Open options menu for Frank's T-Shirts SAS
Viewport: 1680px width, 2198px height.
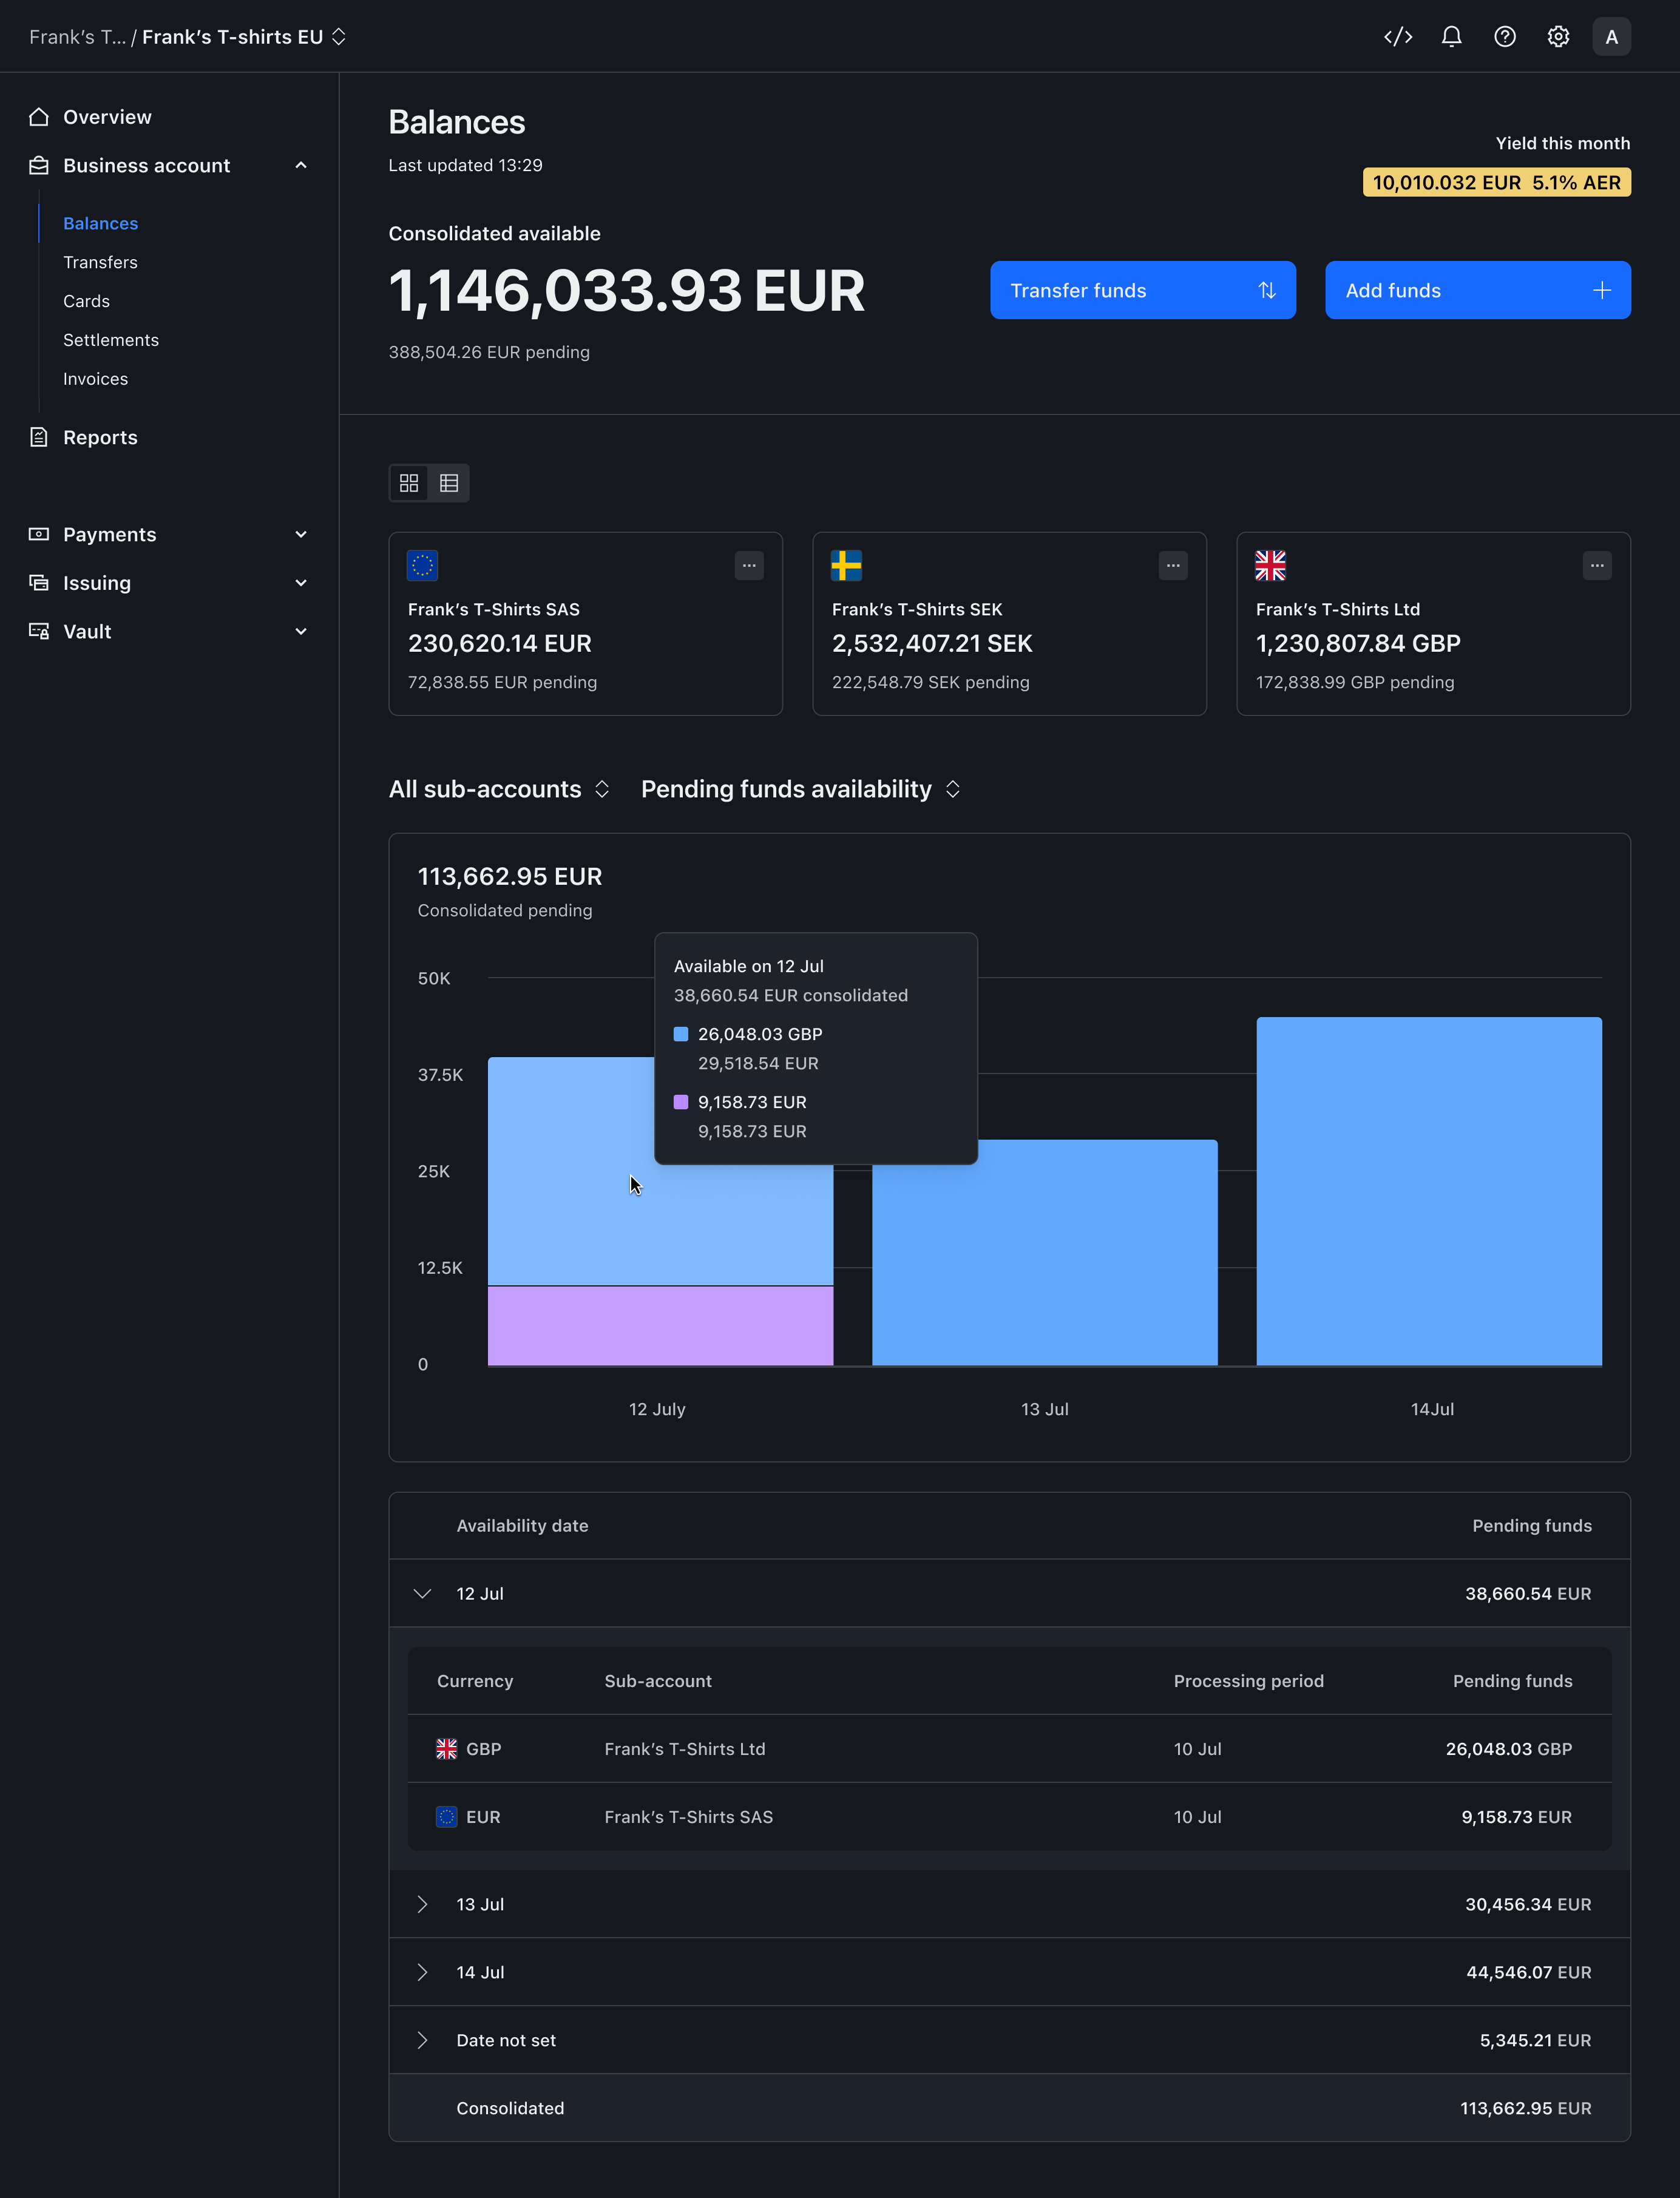pyautogui.click(x=749, y=566)
